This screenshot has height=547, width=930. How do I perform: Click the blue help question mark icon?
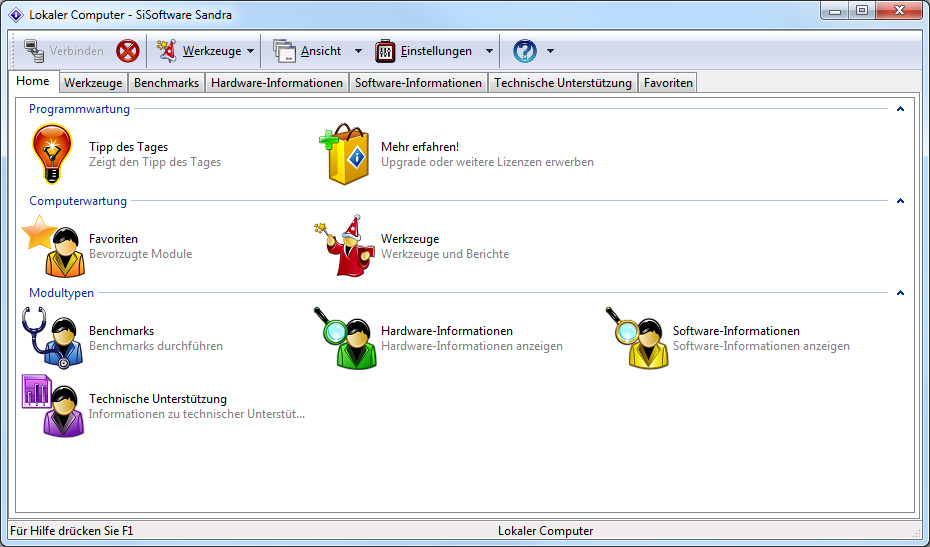pos(525,51)
